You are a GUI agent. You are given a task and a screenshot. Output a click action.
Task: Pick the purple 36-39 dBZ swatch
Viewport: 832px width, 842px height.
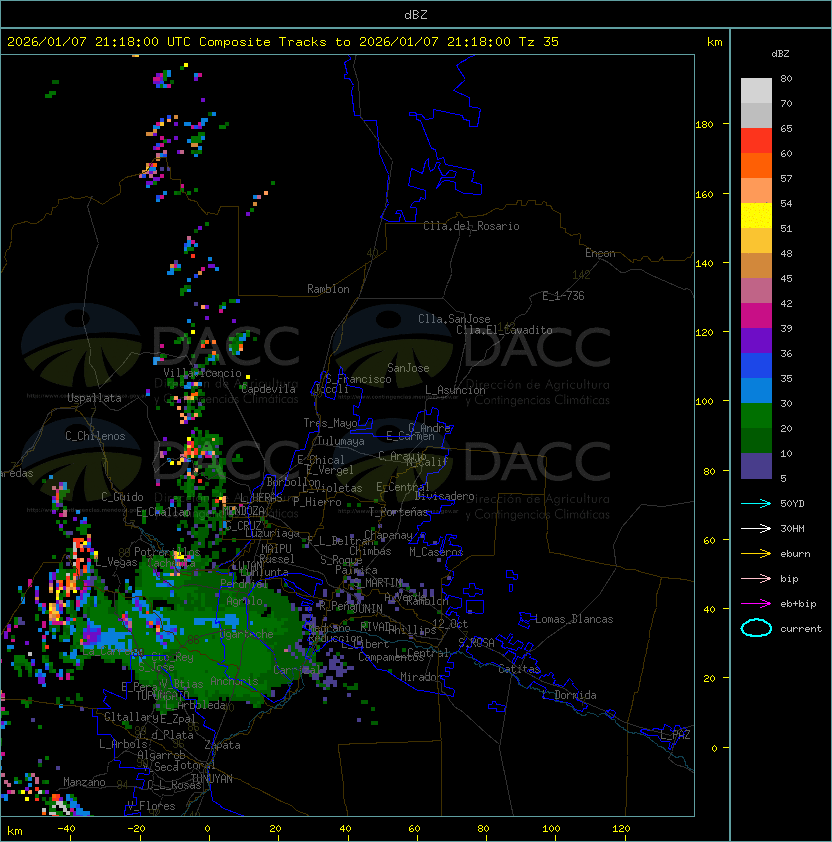(756, 341)
